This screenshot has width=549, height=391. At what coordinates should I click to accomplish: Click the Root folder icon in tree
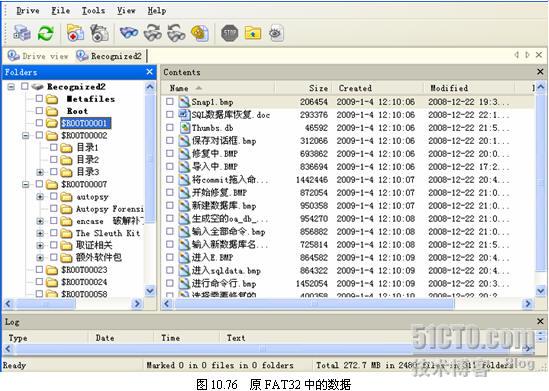[x=52, y=111]
